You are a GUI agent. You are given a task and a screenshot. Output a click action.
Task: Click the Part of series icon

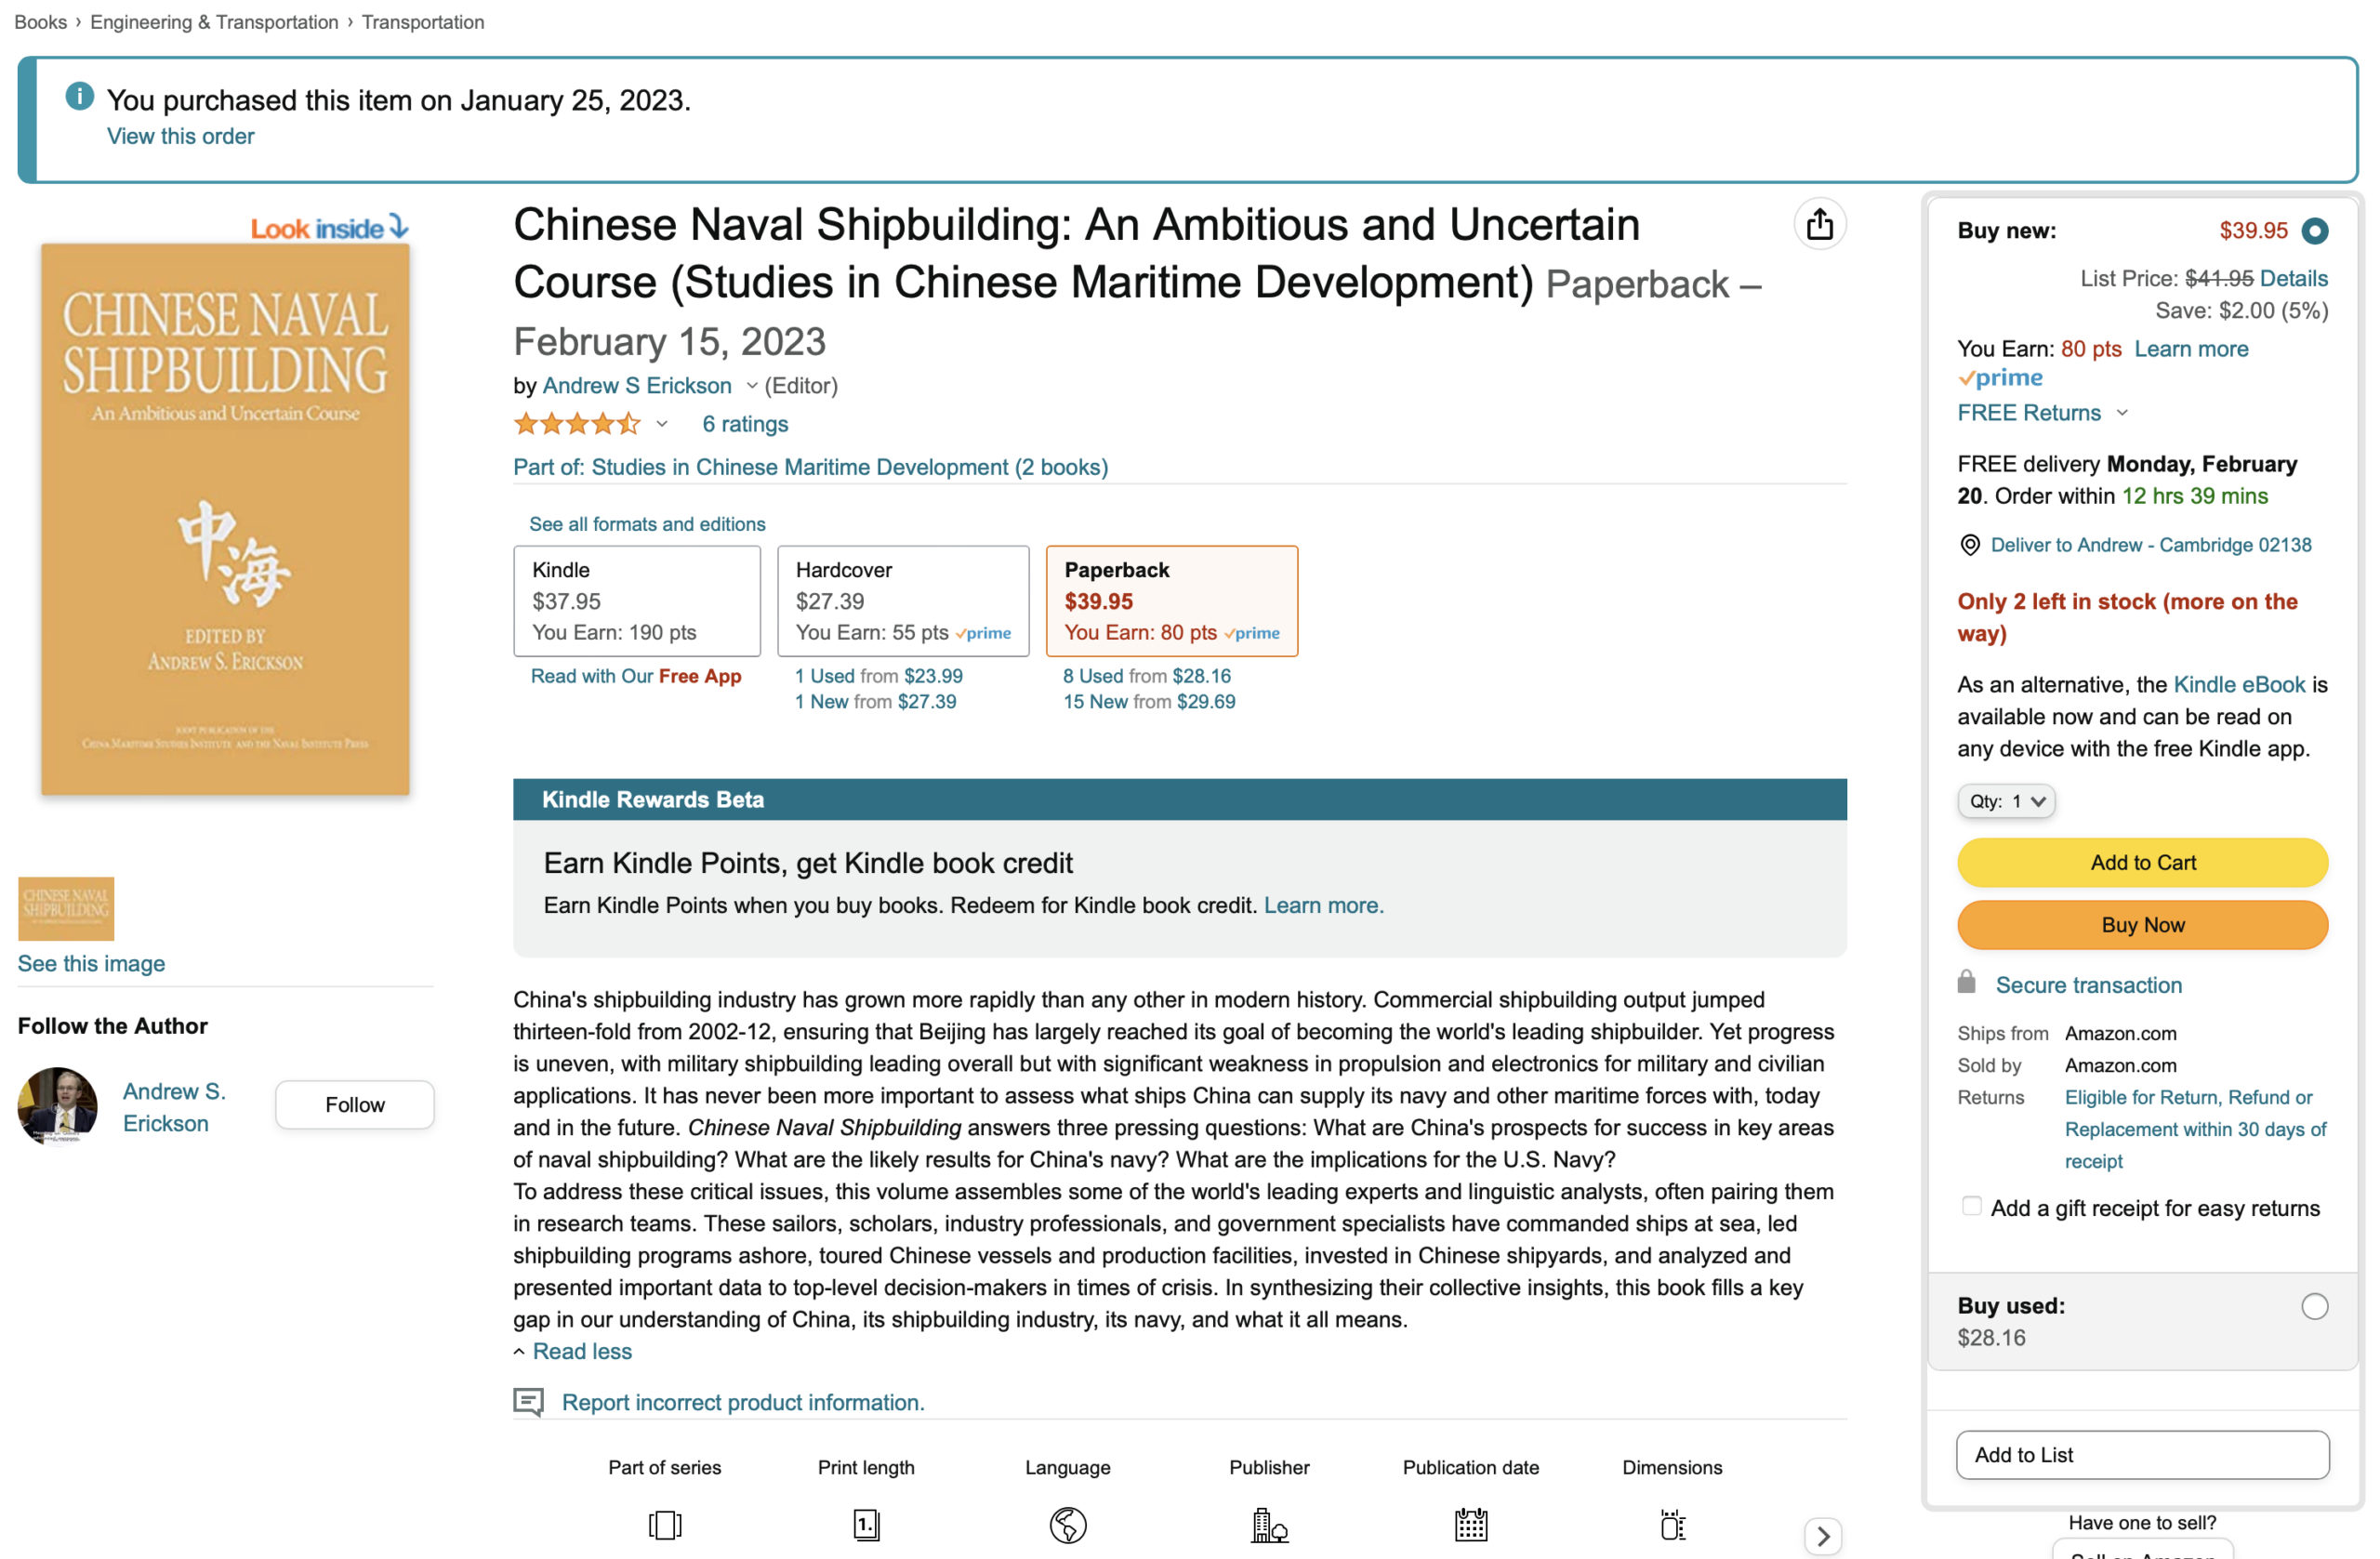(665, 1525)
